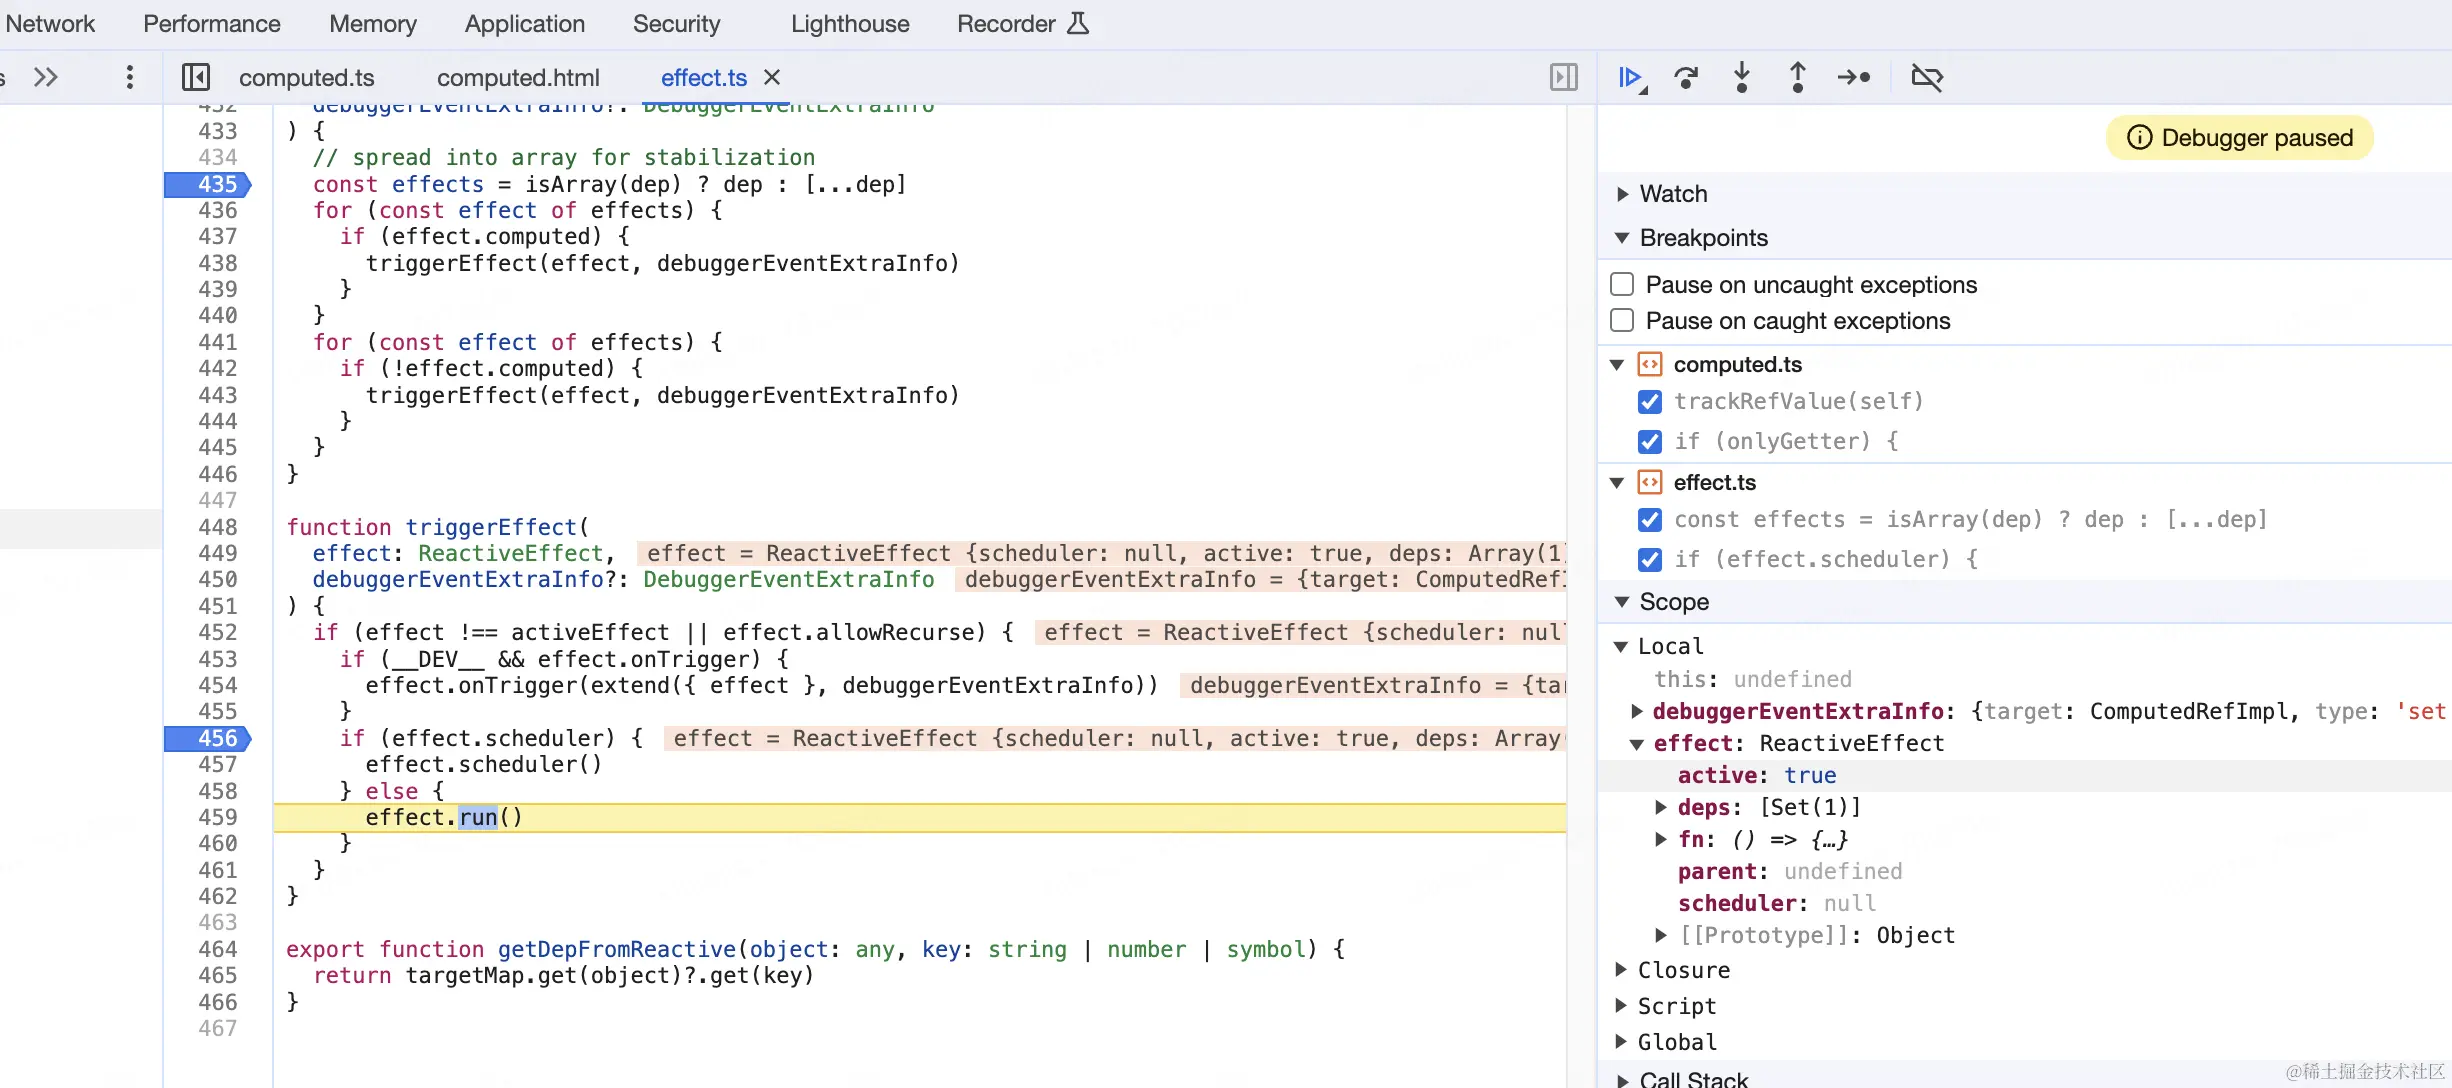Enable Pause on uncaught exceptions
2452x1088 pixels.
(1622, 285)
